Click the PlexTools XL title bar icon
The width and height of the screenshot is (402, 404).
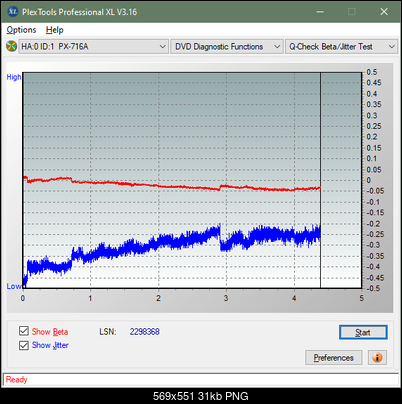pos(13,12)
